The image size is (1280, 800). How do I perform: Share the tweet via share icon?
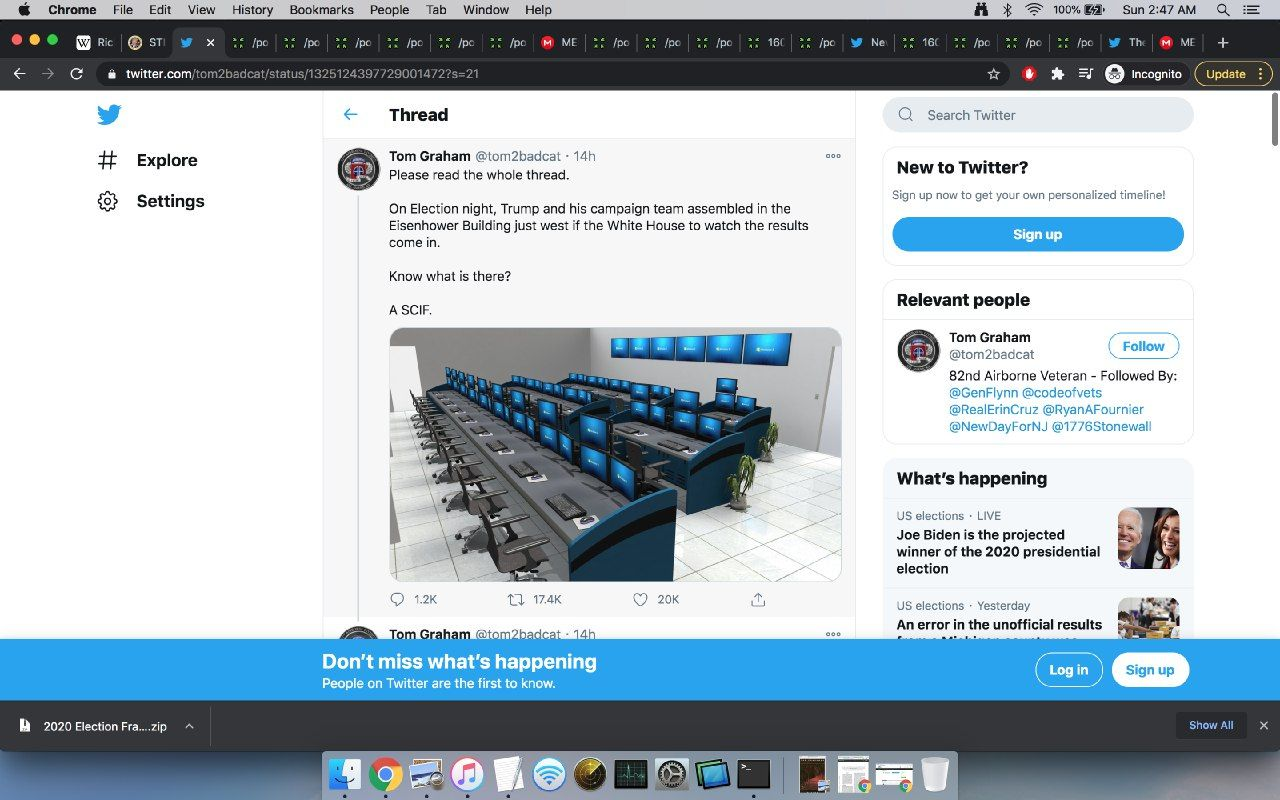pos(758,599)
